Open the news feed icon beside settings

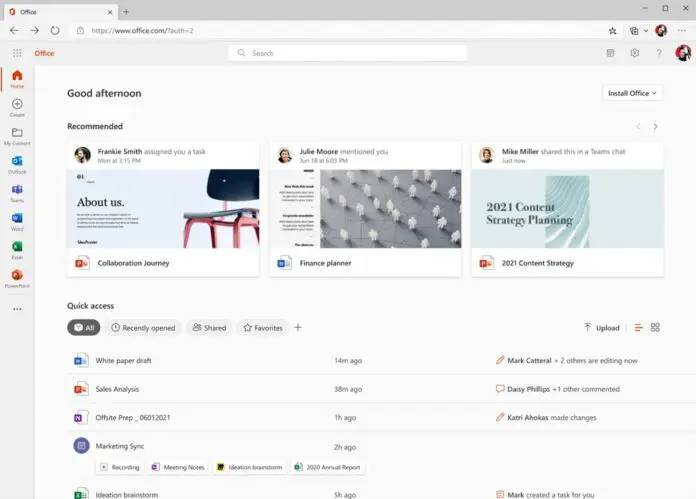[x=610, y=53]
